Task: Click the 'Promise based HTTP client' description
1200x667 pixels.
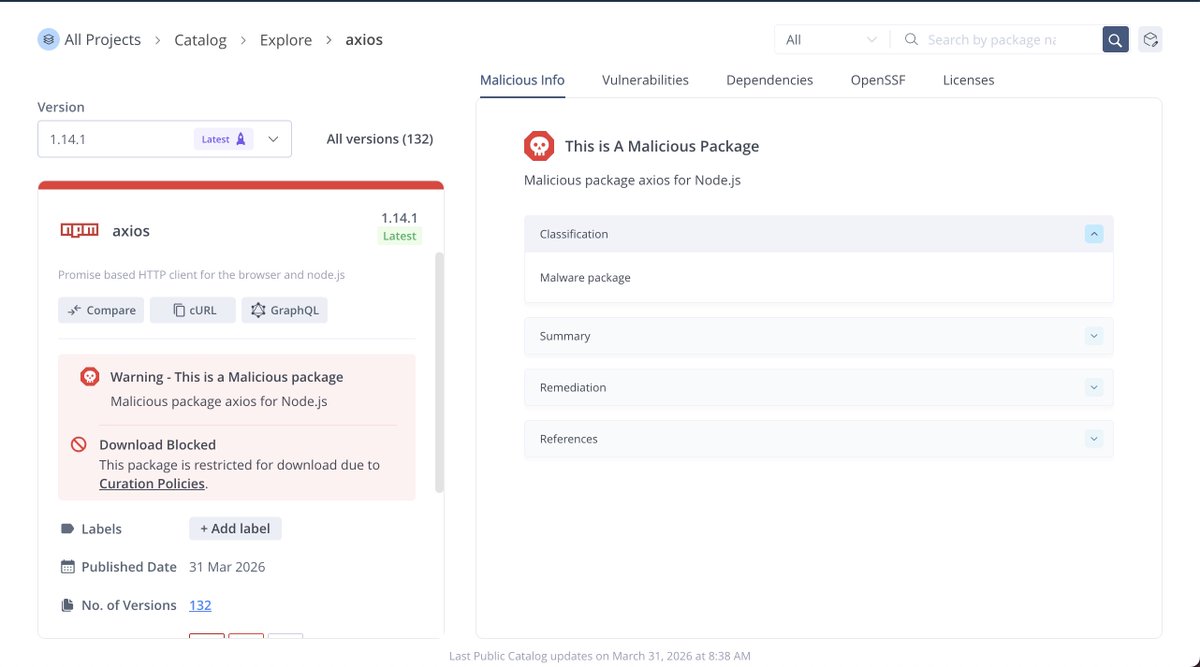Action: (201, 274)
